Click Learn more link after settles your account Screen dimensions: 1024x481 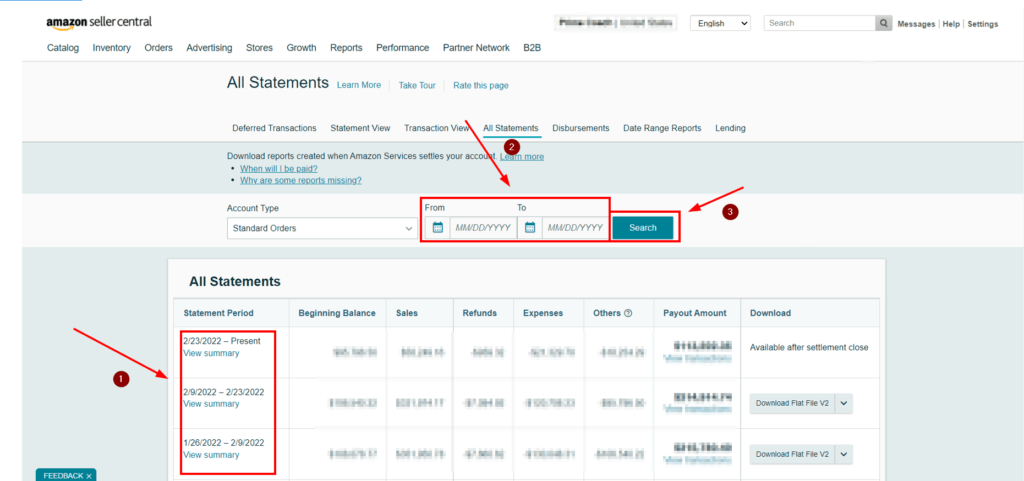[522, 157]
